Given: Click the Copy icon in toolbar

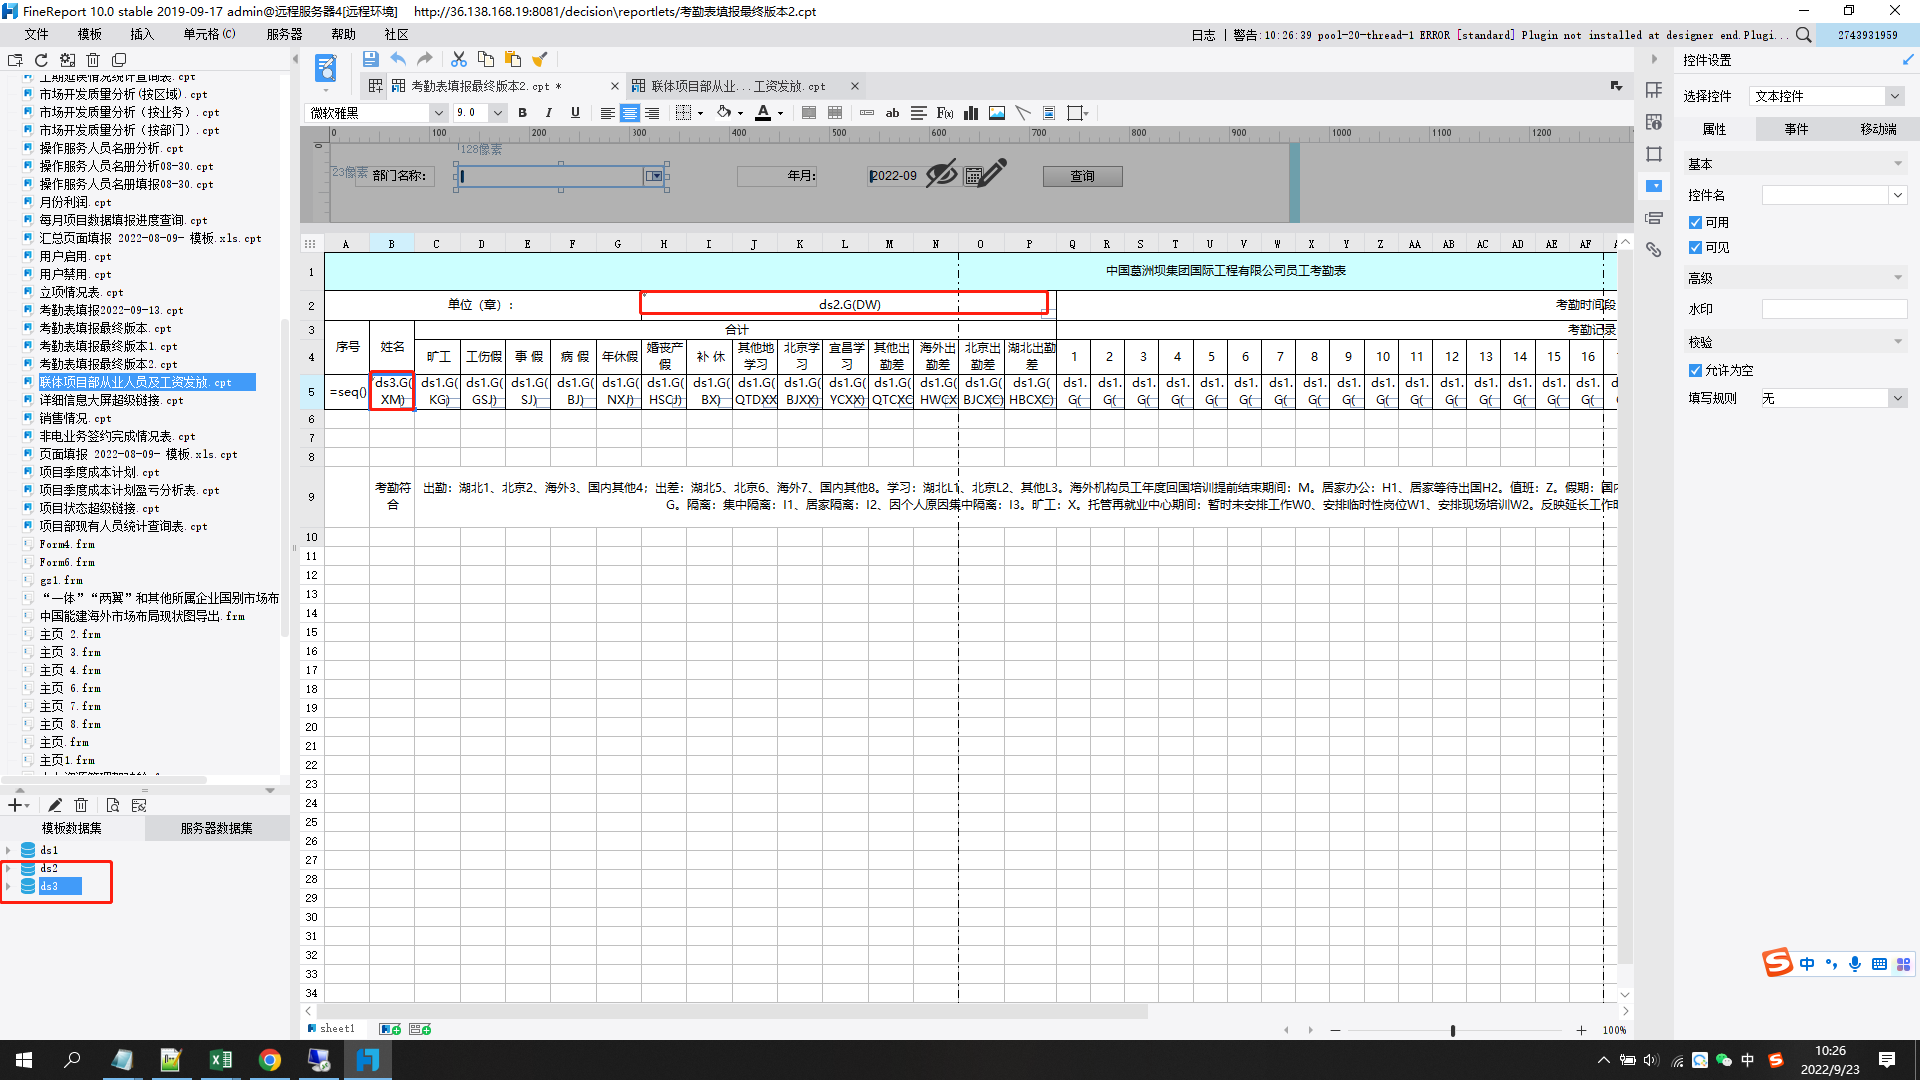Looking at the screenshot, I should pyautogui.click(x=486, y=59).
